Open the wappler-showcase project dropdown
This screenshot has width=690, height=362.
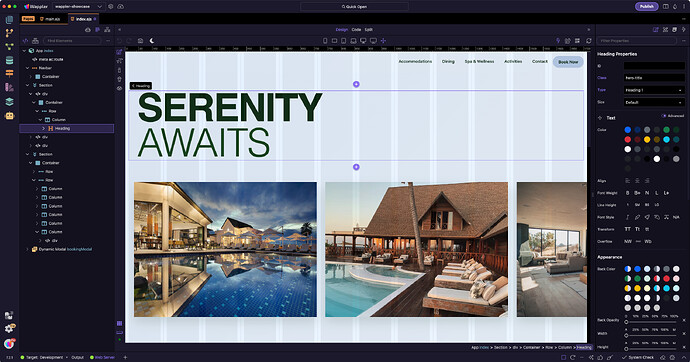pos(78,7)
